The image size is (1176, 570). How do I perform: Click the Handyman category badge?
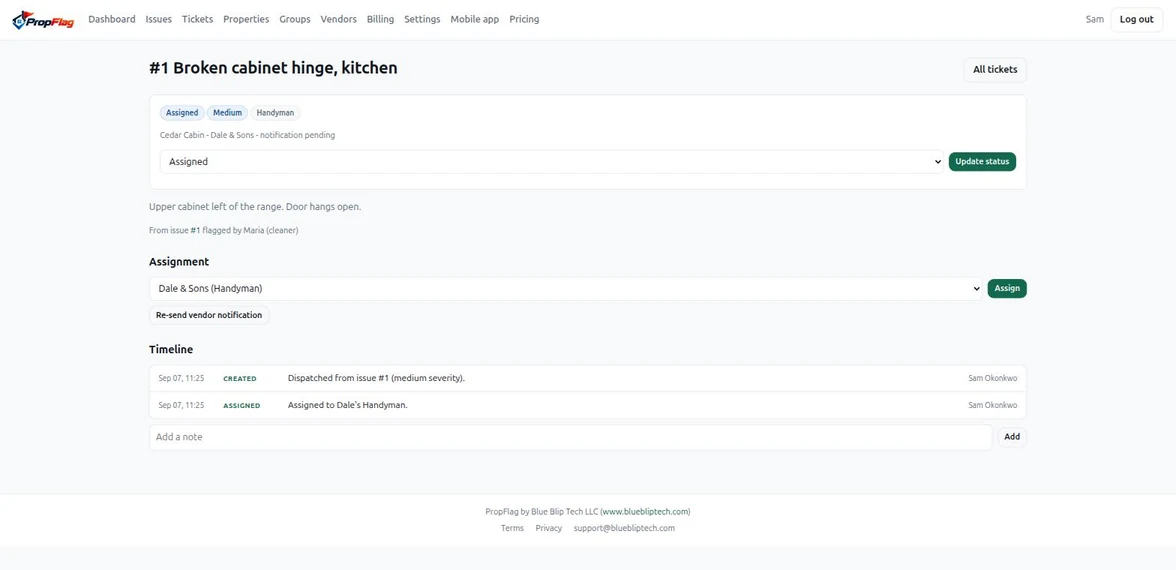pyautogui.click(x=275, y=112)
